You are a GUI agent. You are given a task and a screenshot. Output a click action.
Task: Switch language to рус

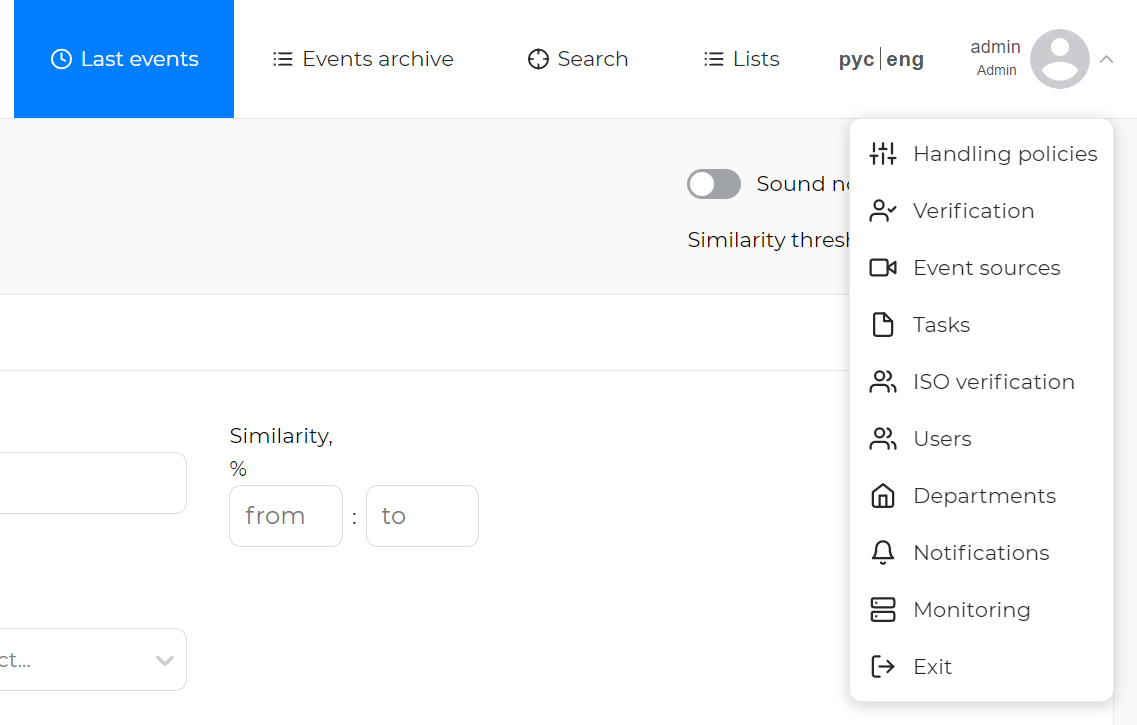coord(856,59)
